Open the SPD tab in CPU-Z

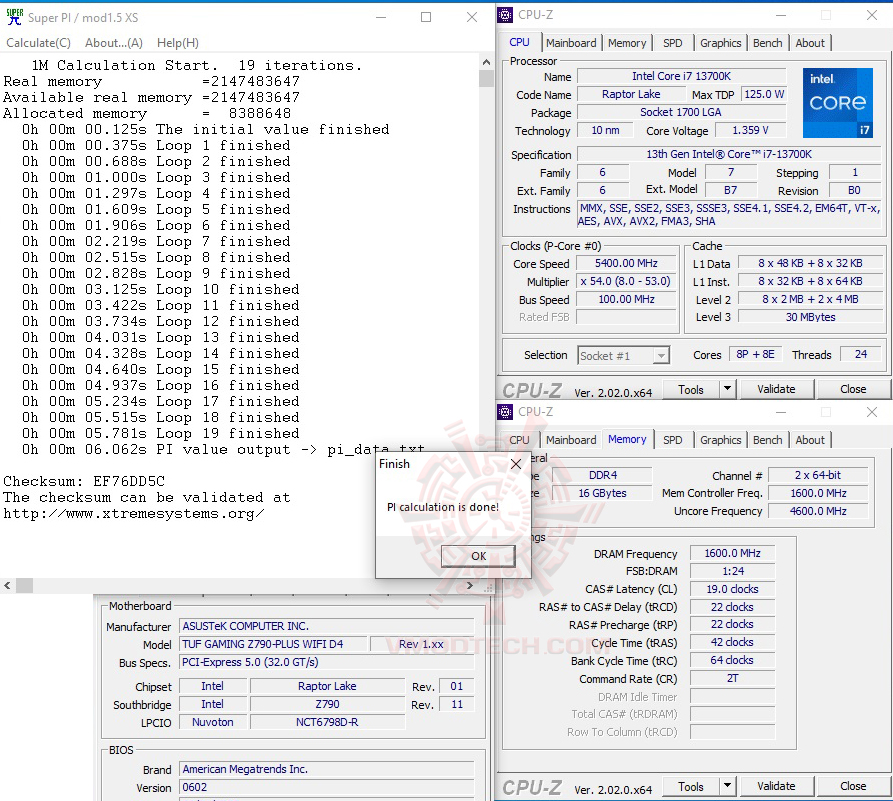tap(673, 42)
